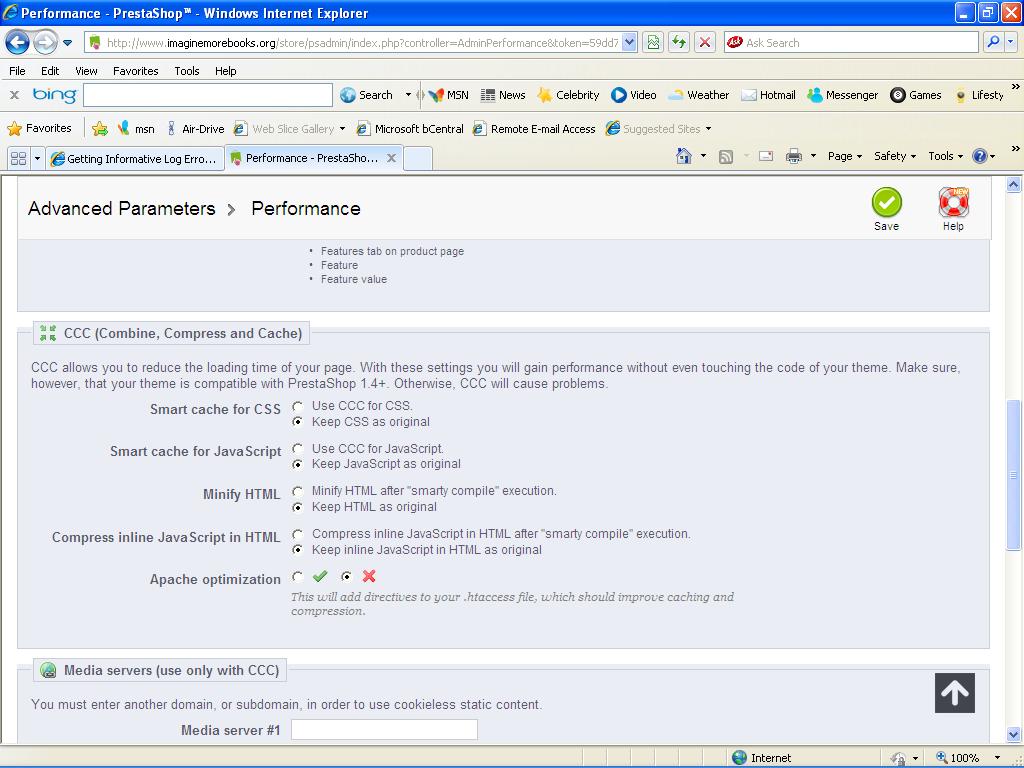Select Use CCC for CSS option
This screenshot has width=1024, height=768.
(x=297, y=406)
